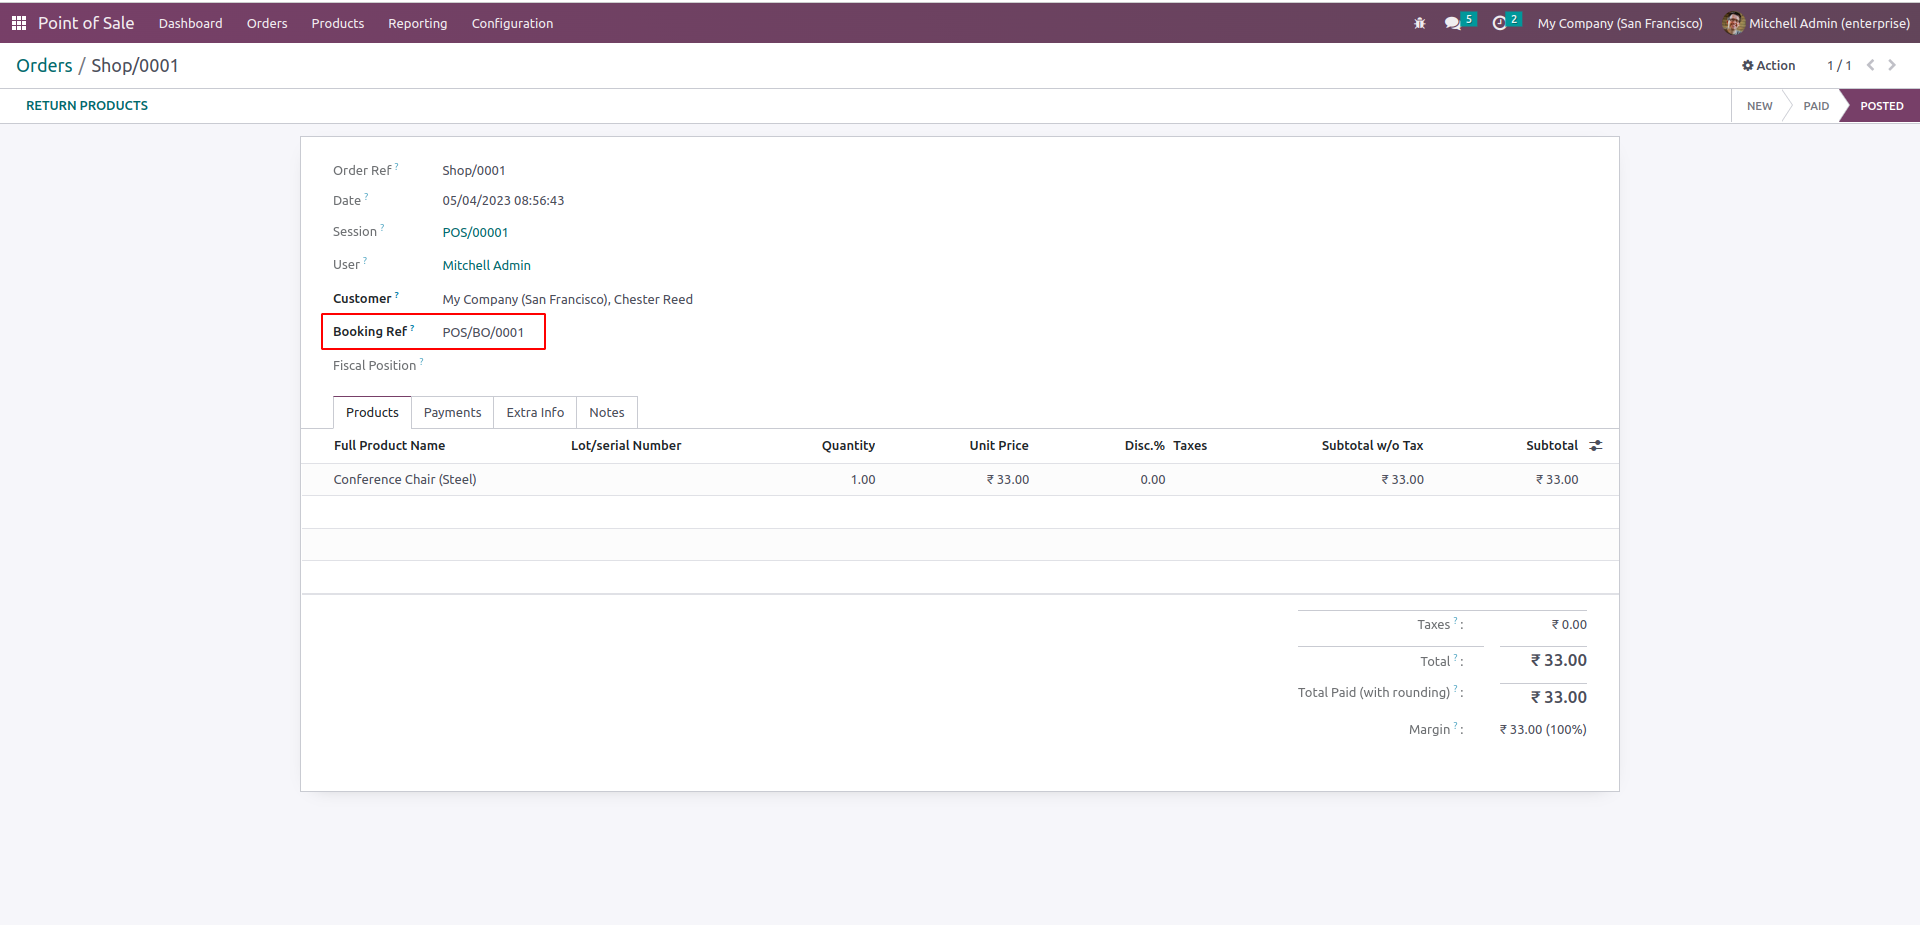Screen dimensions: 1920x925
Task: Switch to the Payments tab
Action: [452, 413]
